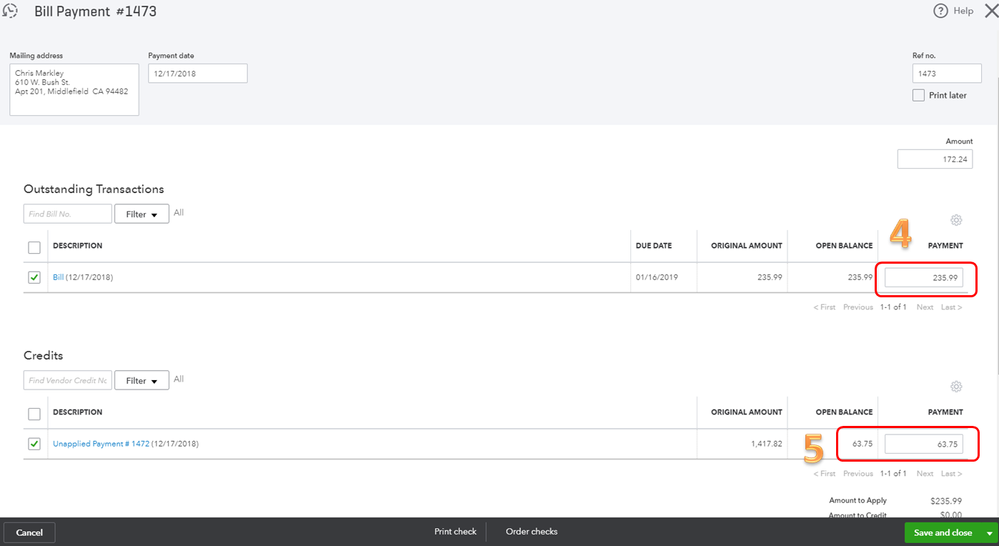Click the due date cell 01/16/2019

[657, 277]
